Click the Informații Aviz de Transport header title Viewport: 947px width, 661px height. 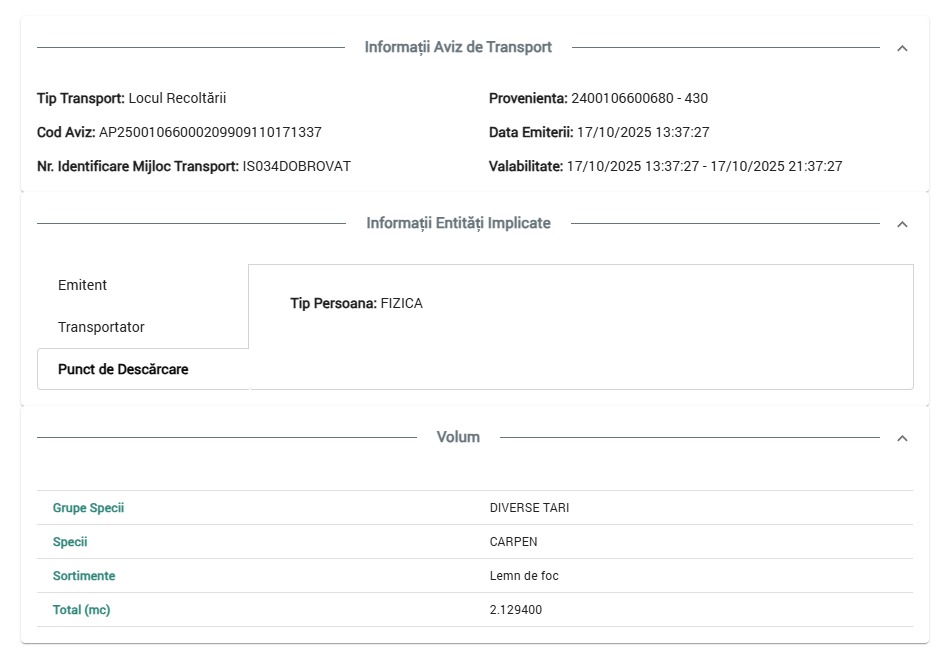458,47
